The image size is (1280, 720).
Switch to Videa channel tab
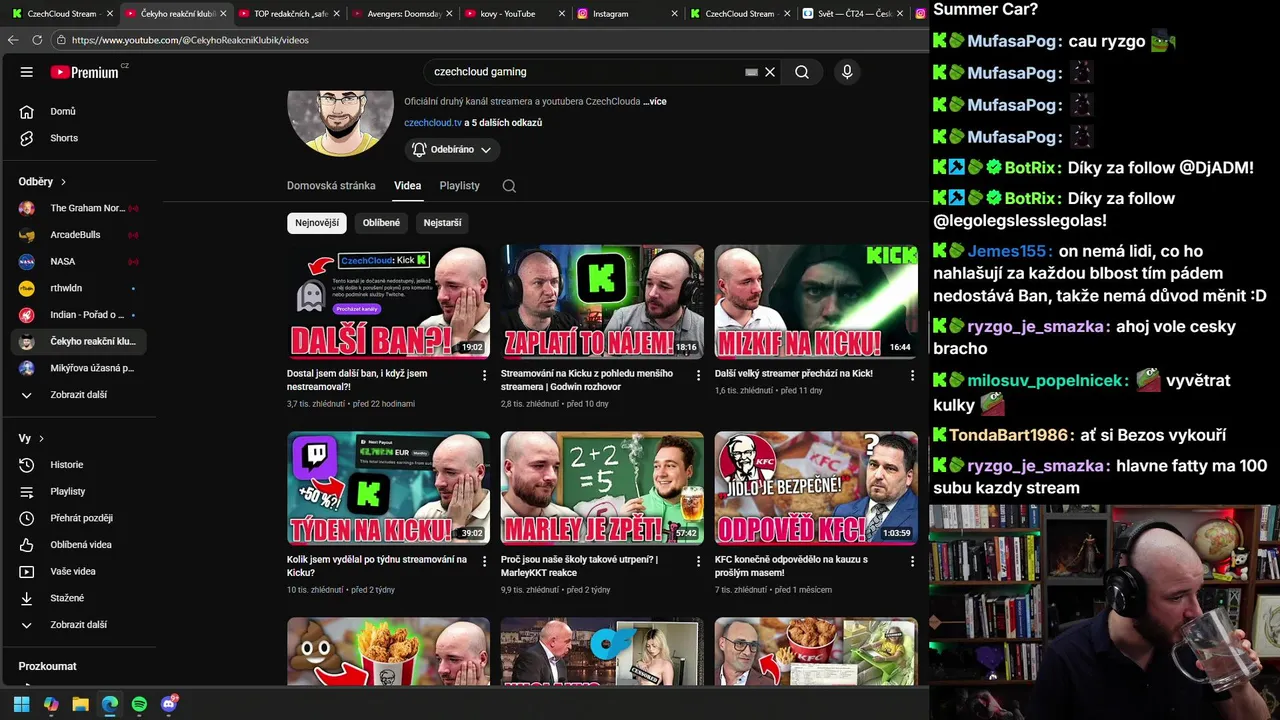[407, 186]
